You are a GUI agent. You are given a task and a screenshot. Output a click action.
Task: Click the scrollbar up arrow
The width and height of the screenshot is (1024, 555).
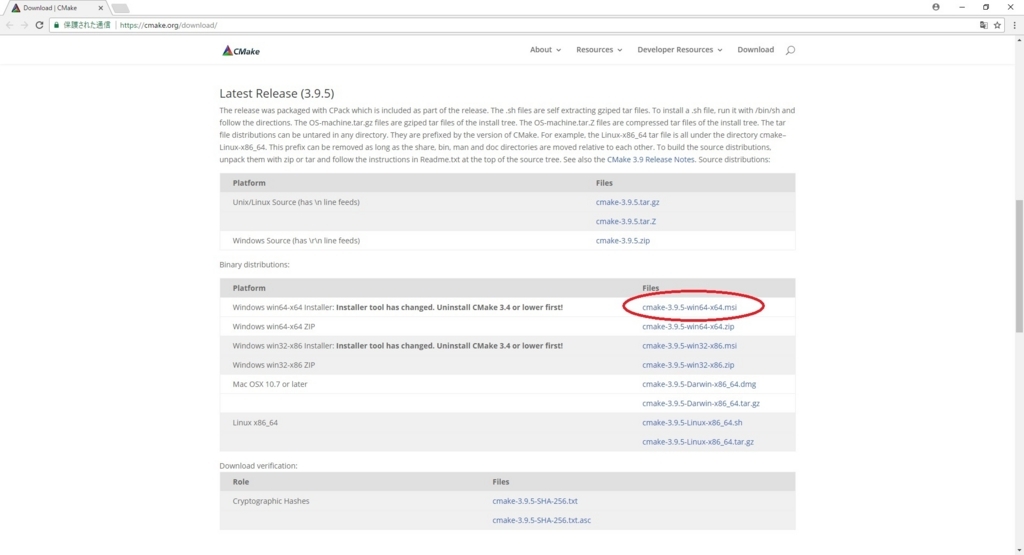tap(1019, 40)
